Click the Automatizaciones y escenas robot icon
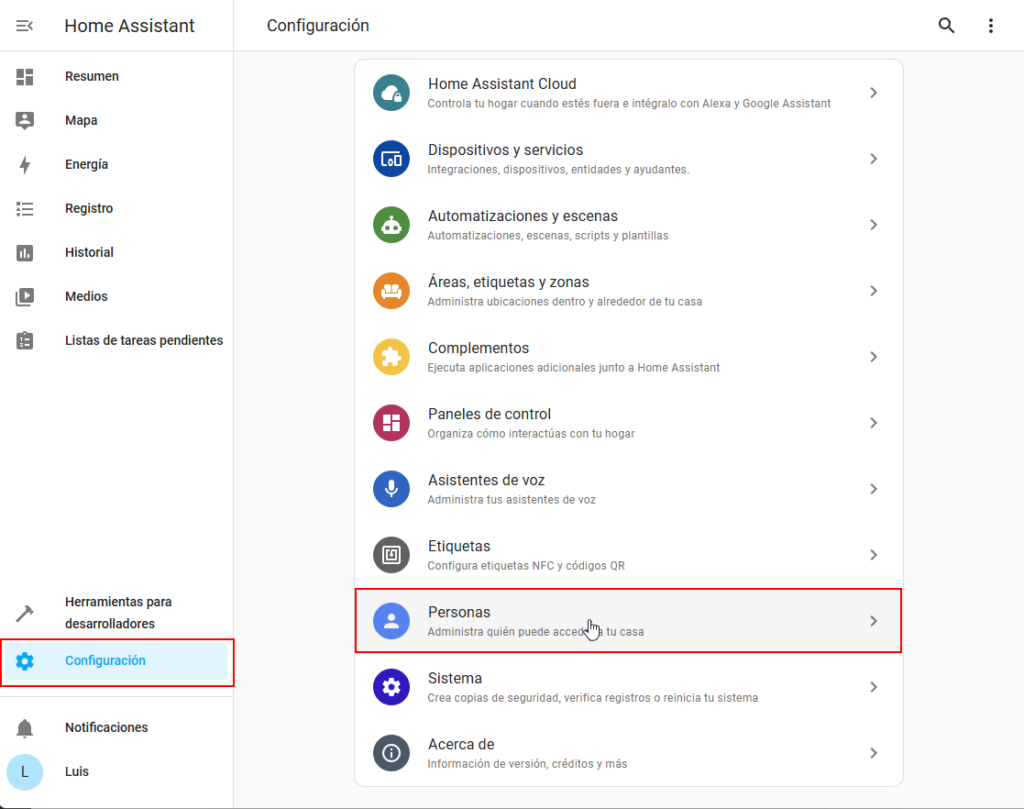 coord(391,225)
